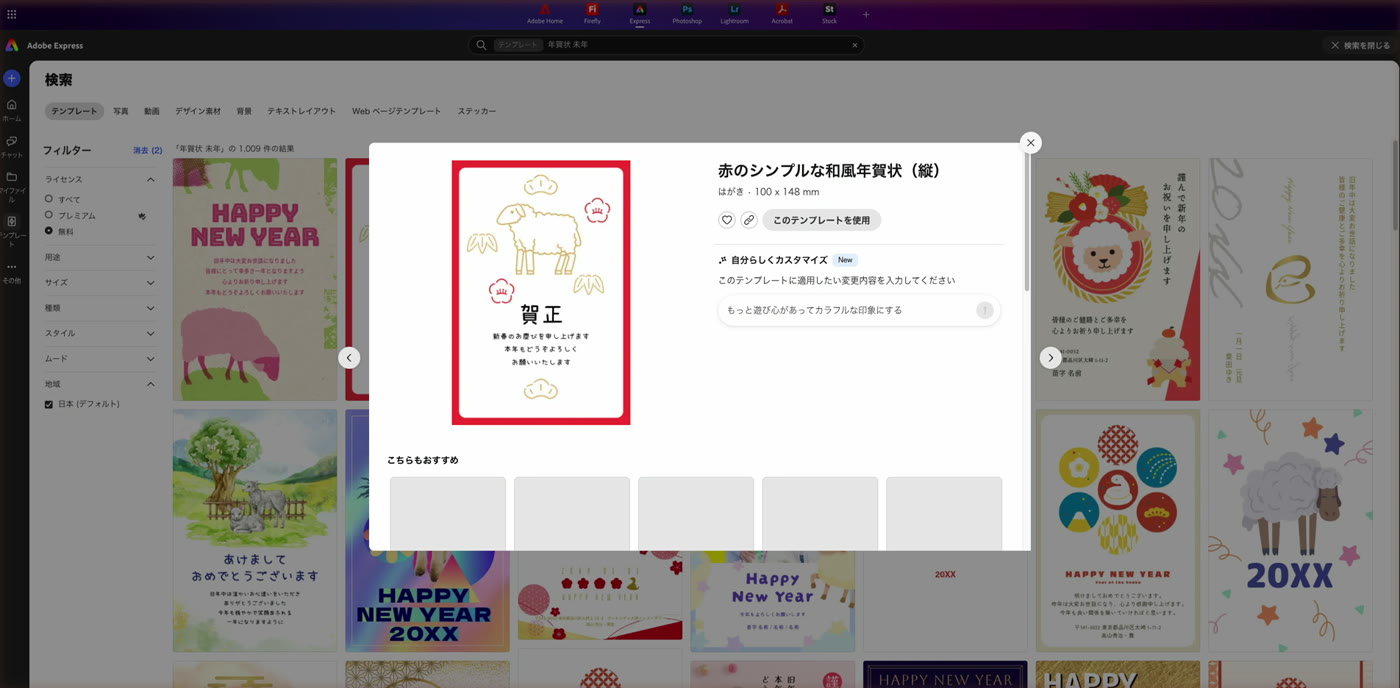Viewport: 1400px width, 688px height.
Task: Select the 無料 license radio button
Action: tap(48, 231)
